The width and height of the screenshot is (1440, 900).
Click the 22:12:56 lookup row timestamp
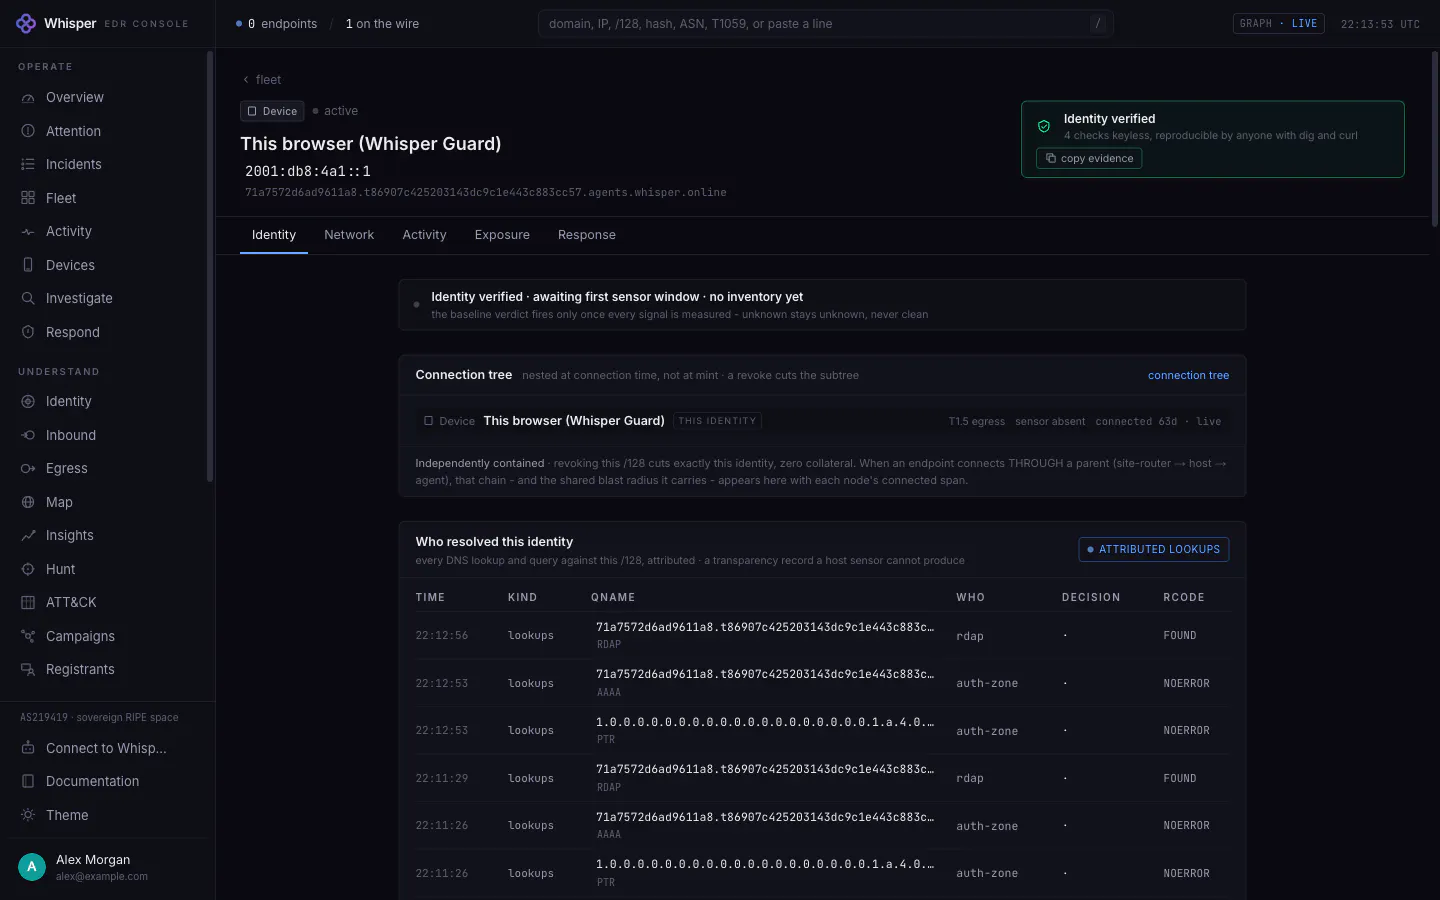(442, 636)
